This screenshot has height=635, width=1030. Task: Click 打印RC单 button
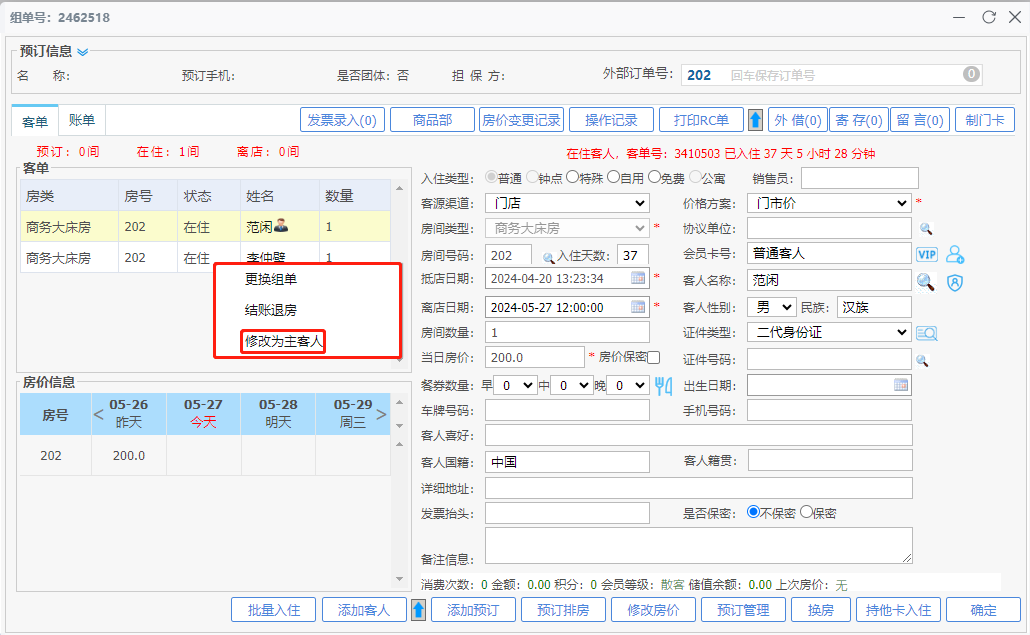[701, 120]
